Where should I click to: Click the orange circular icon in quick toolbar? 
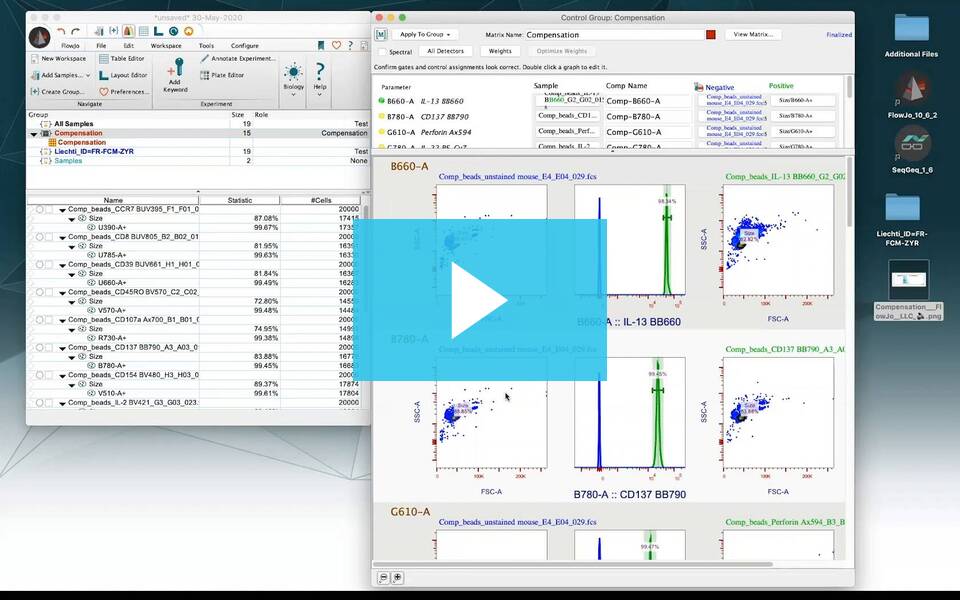click(189, 31)
